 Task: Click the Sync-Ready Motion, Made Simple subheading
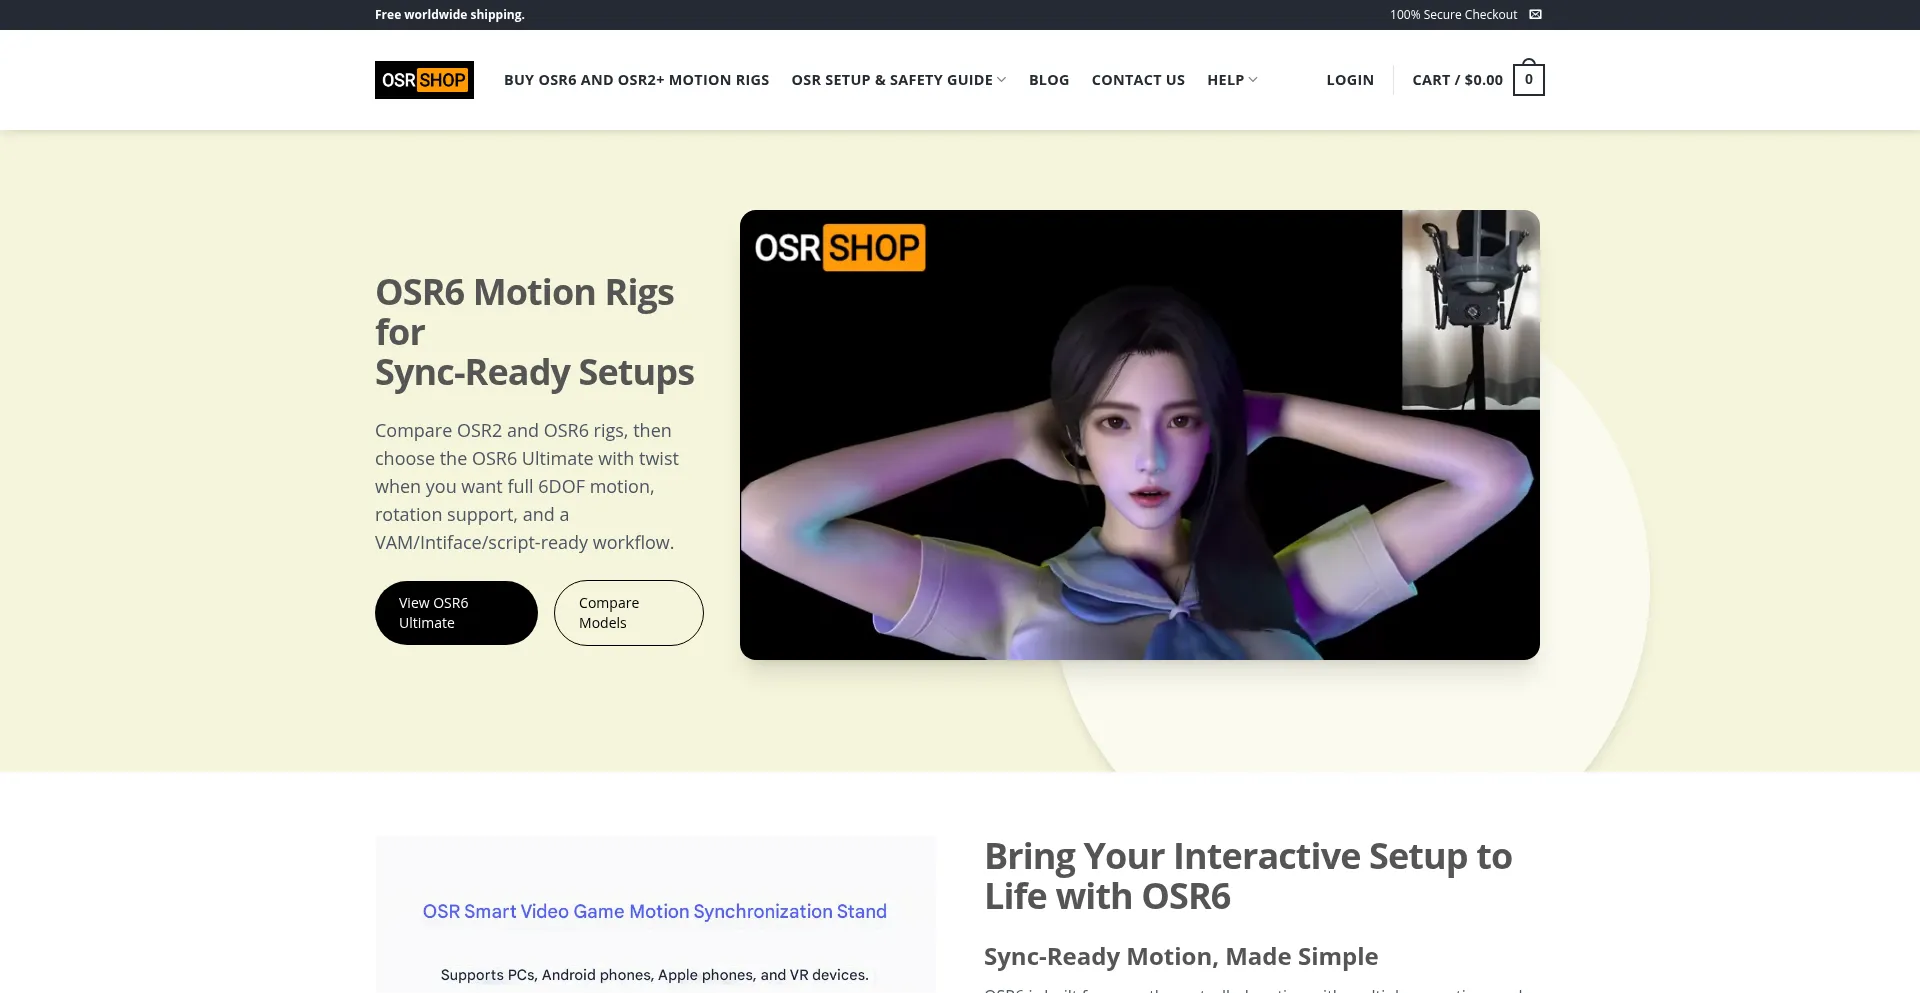click(x=1181, y=956)
